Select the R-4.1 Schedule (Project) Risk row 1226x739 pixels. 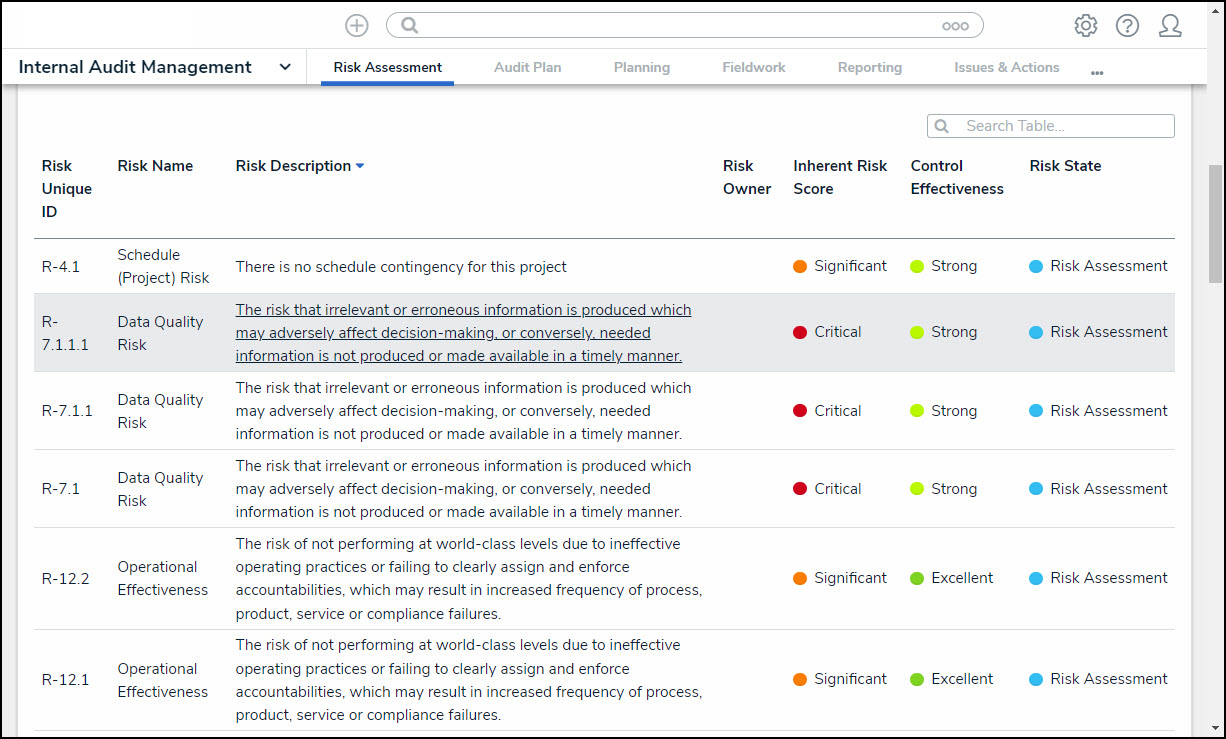point(401,267)
